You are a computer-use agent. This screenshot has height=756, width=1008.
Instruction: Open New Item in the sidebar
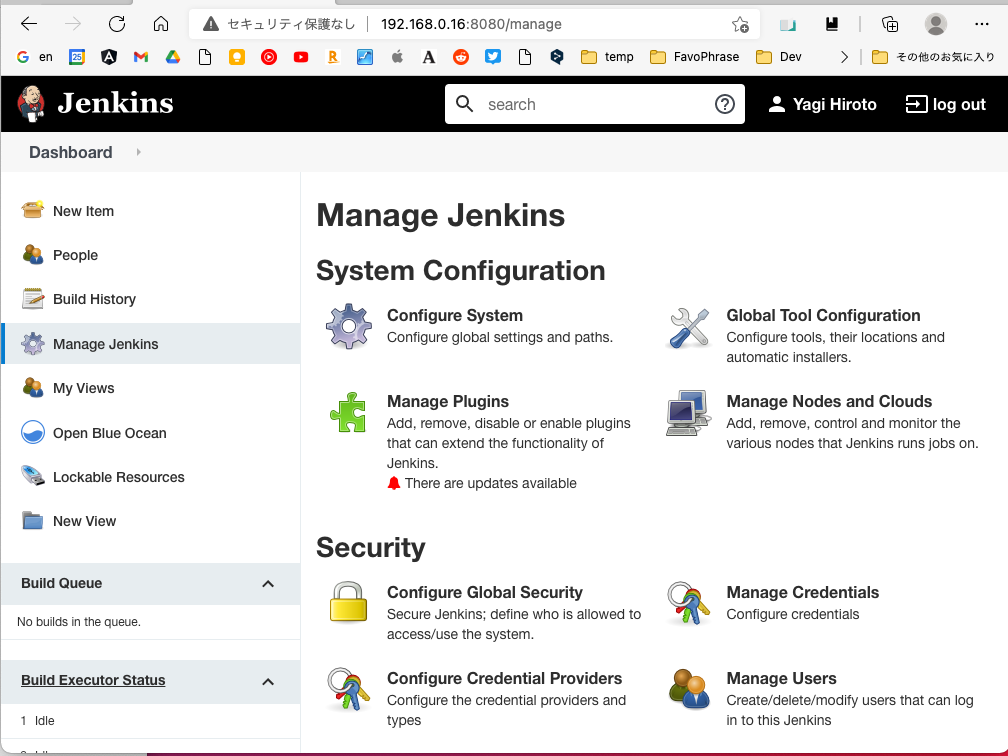tap(83, 211)
